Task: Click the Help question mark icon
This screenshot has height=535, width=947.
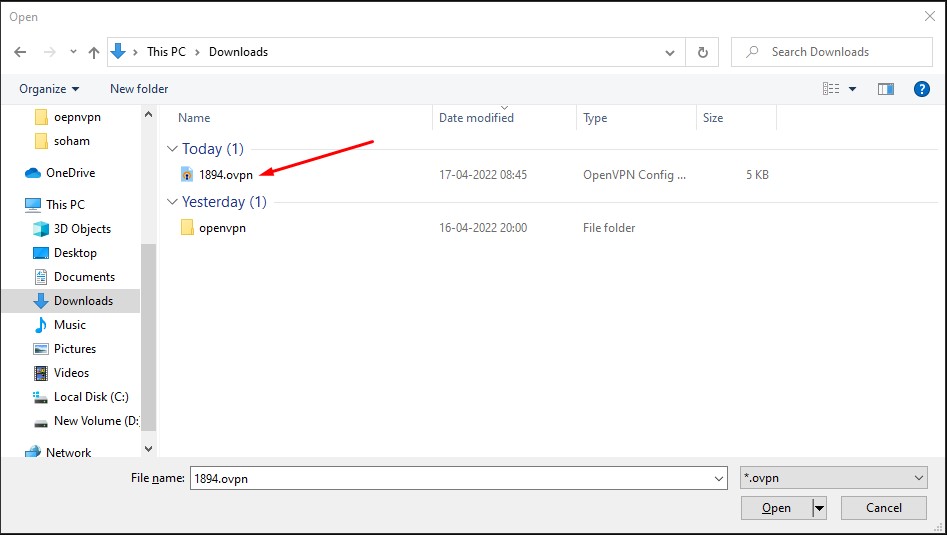Action: click(x=922, y=89)
